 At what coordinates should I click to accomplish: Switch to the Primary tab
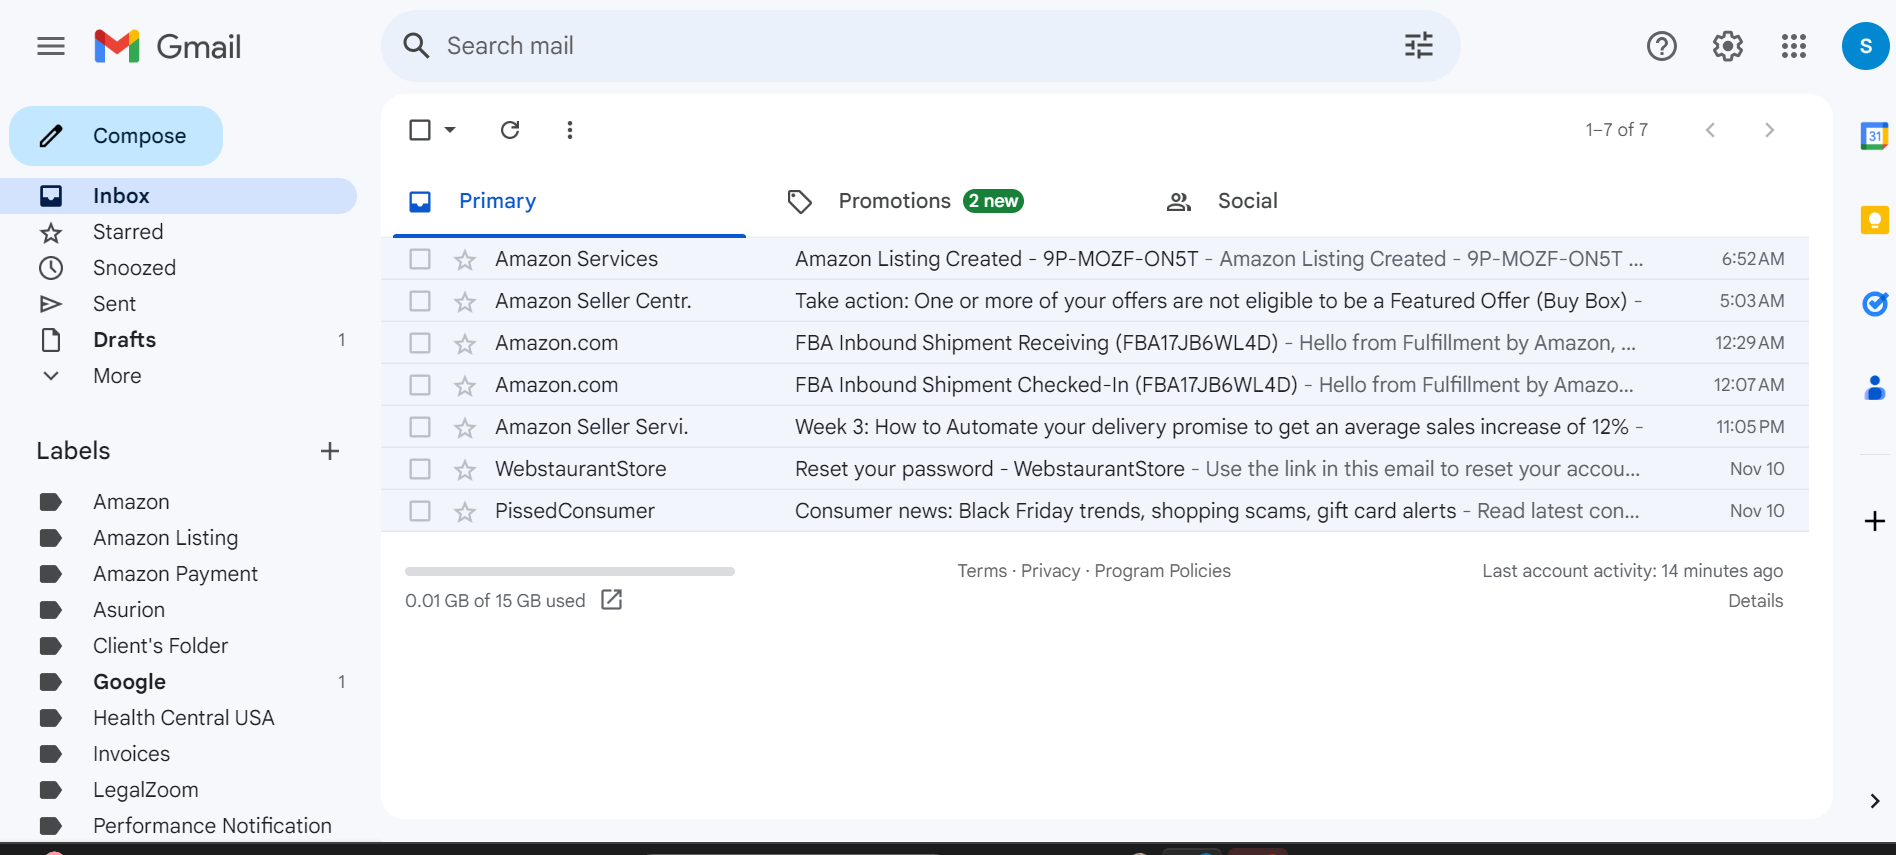coord(569,201)
